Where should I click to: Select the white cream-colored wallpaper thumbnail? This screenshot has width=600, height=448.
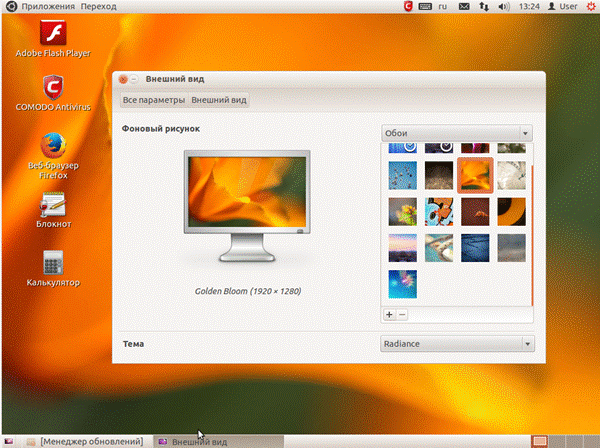tap(512, 176)
